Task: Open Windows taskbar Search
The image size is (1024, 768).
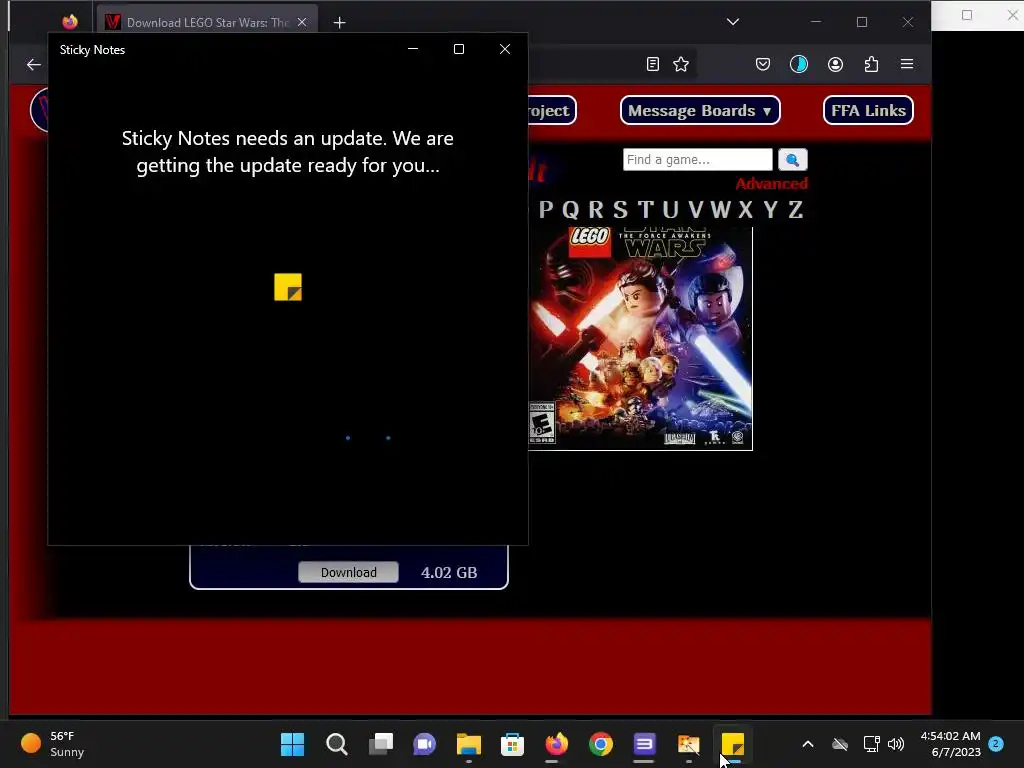Action: point(337,744)
